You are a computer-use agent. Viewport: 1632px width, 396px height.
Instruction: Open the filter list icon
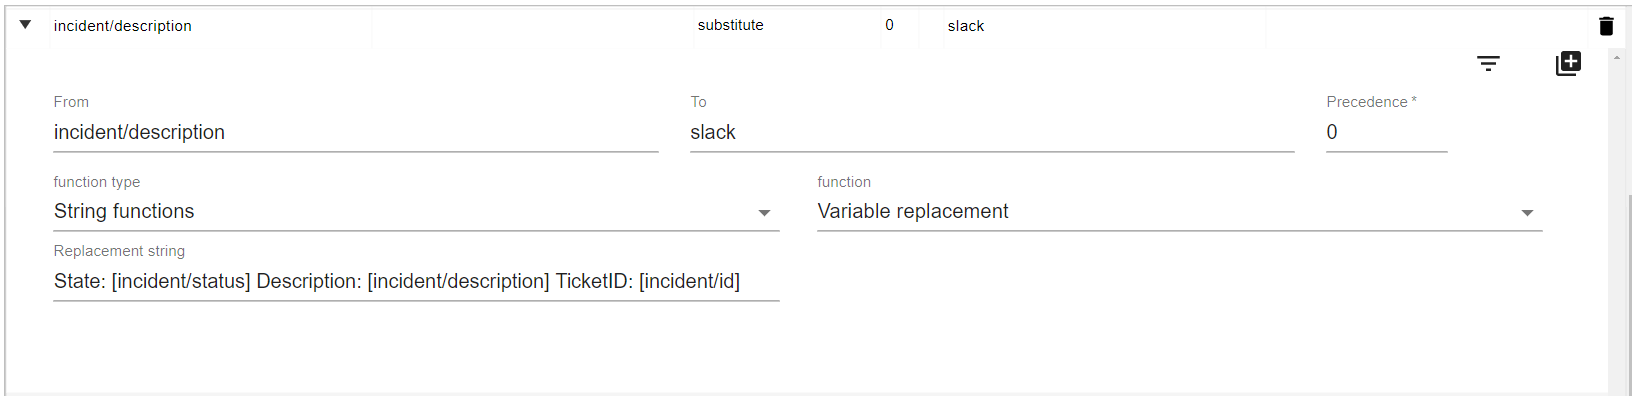(x=1488, y=63)
